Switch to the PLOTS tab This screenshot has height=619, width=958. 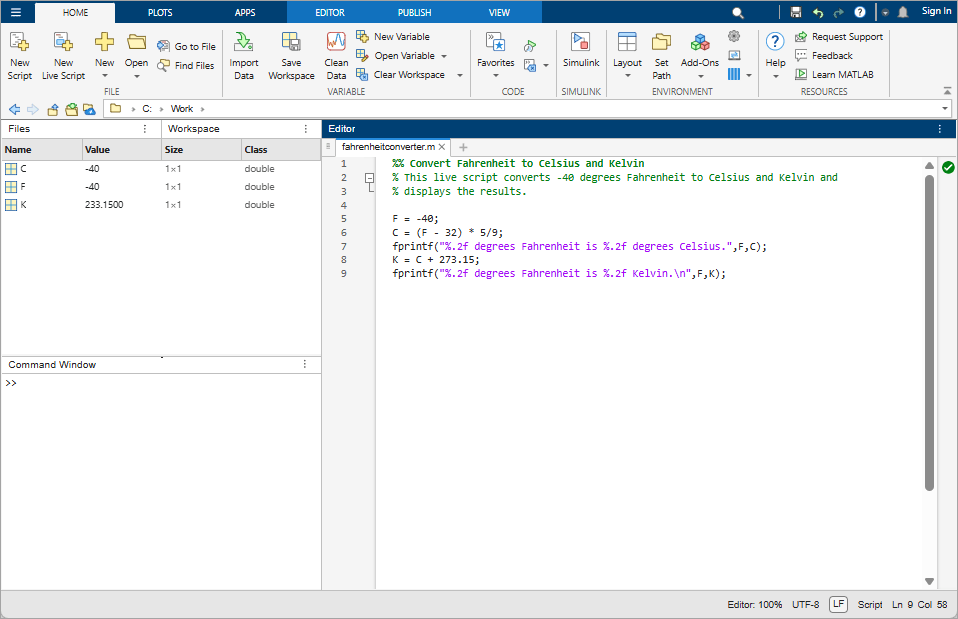(x=160, y=12)
